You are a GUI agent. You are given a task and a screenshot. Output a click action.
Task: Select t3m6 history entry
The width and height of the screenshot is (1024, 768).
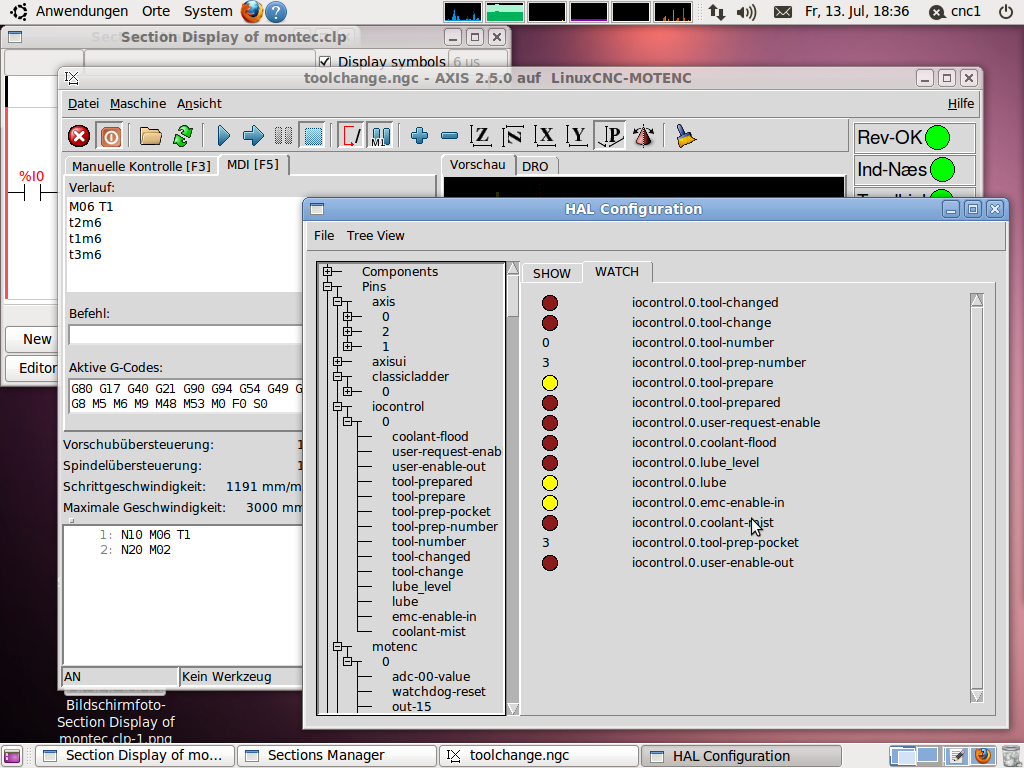(85, 255)
